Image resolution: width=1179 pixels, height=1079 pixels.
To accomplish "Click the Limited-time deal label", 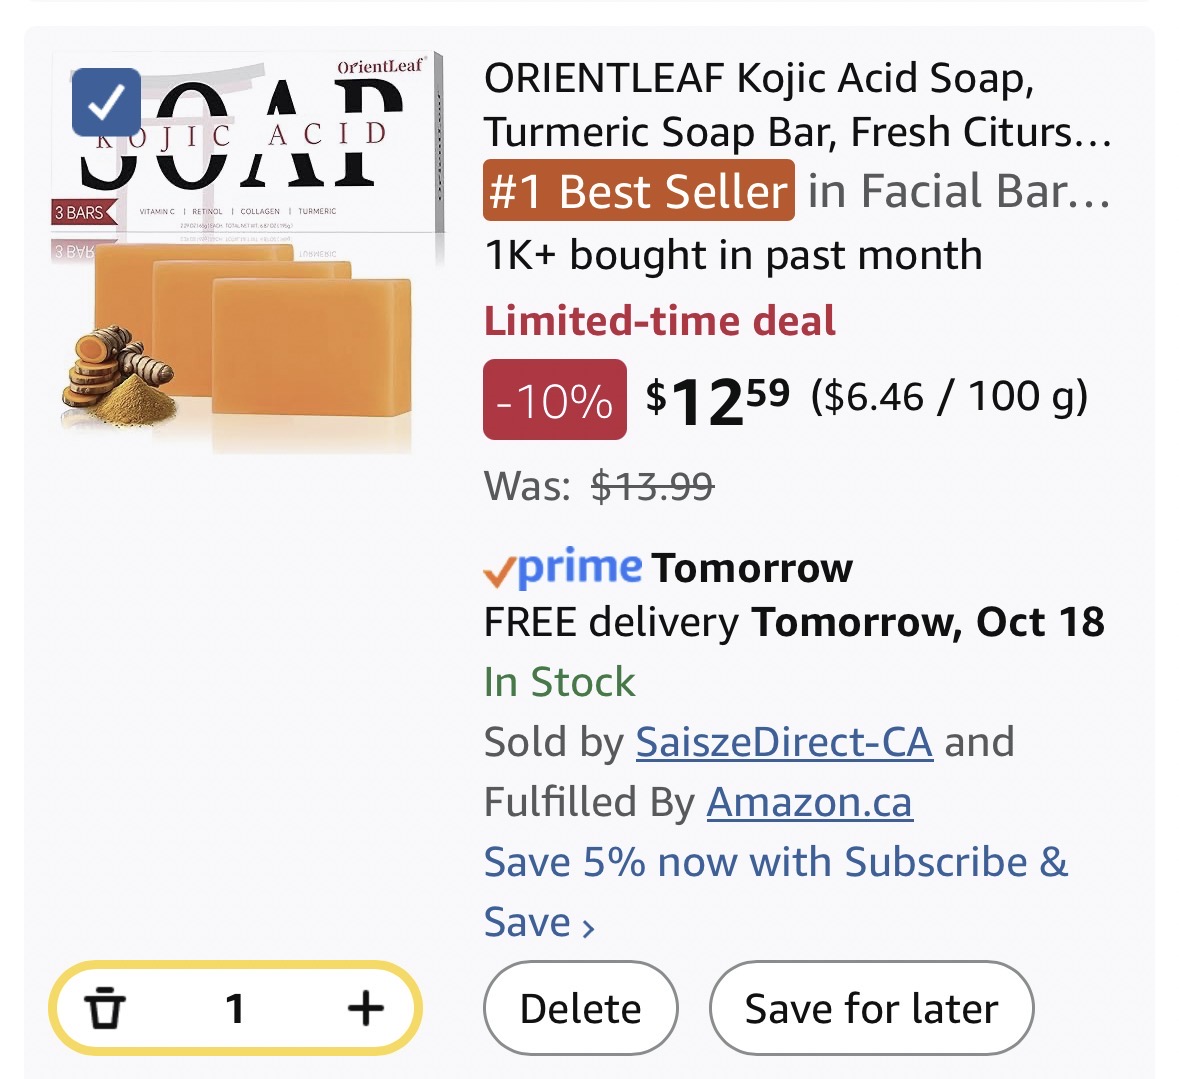I will (659, 321).
